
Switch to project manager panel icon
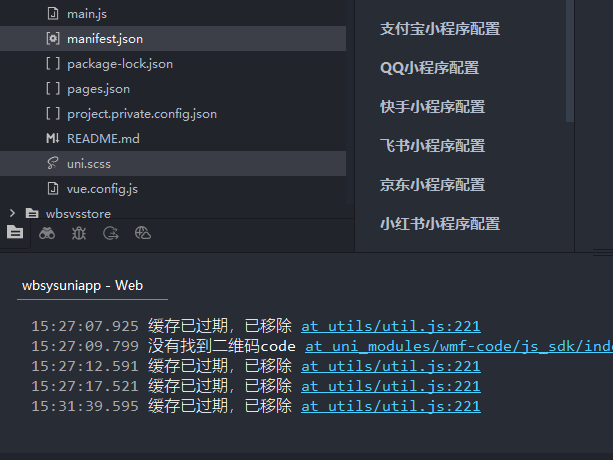[x=15, y=232]
